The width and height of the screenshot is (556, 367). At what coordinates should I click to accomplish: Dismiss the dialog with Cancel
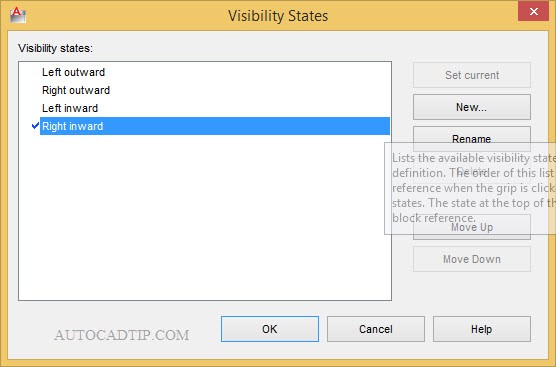point(376,329)
